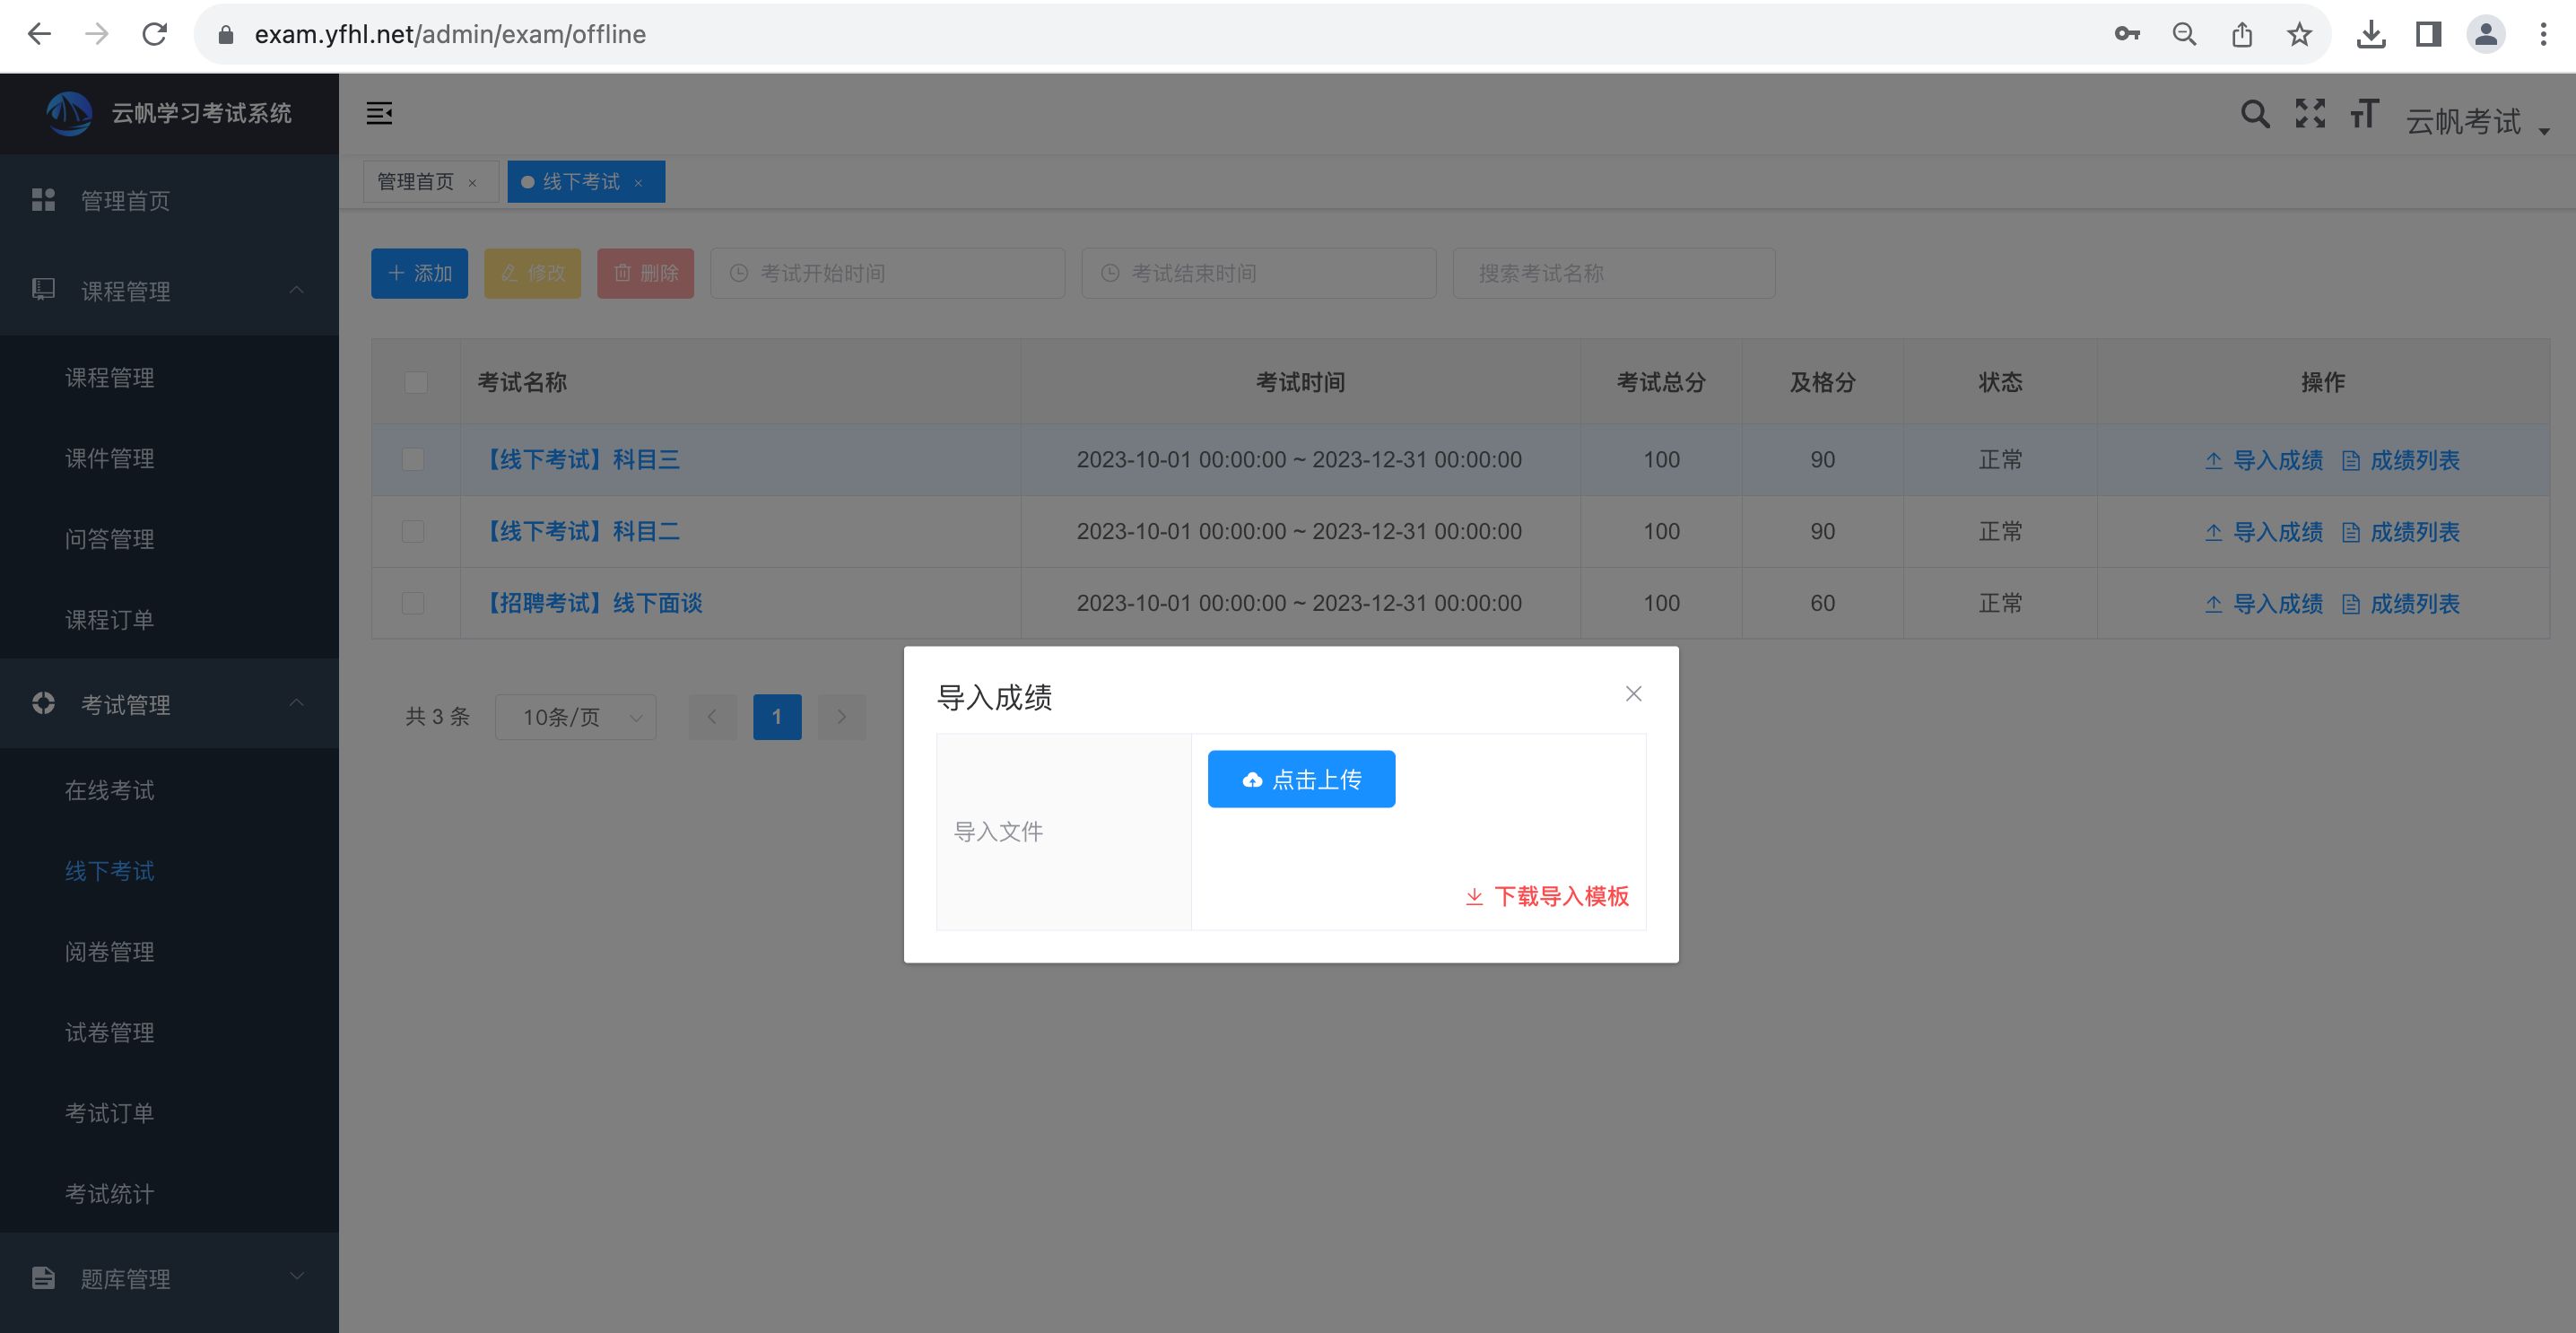The width and height of the screenshot is (2576, 1333).
Task: Click the 搜索考试名称 search field
Action: pyautogui.click(x=1613, y=274)
